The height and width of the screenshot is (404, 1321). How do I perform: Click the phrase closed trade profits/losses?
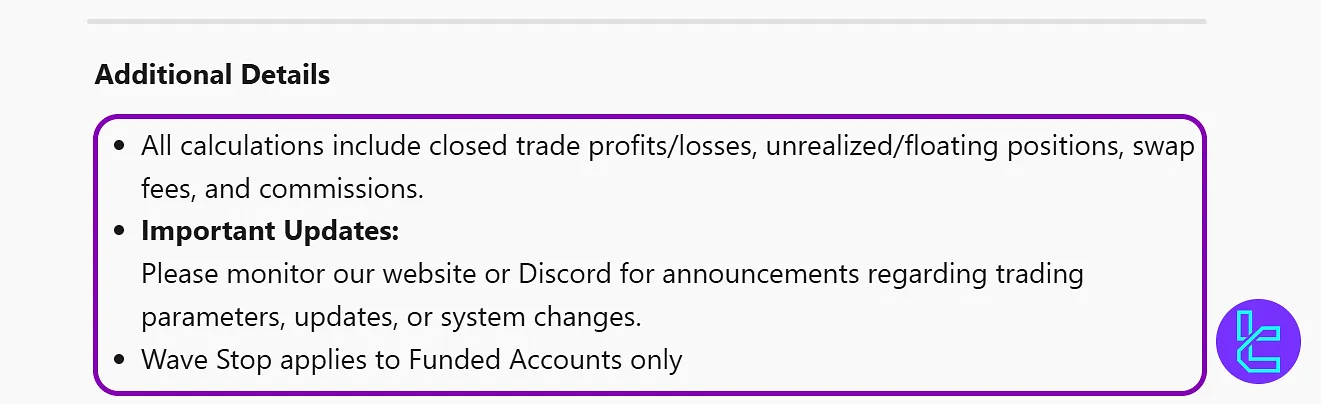[593, 146]
